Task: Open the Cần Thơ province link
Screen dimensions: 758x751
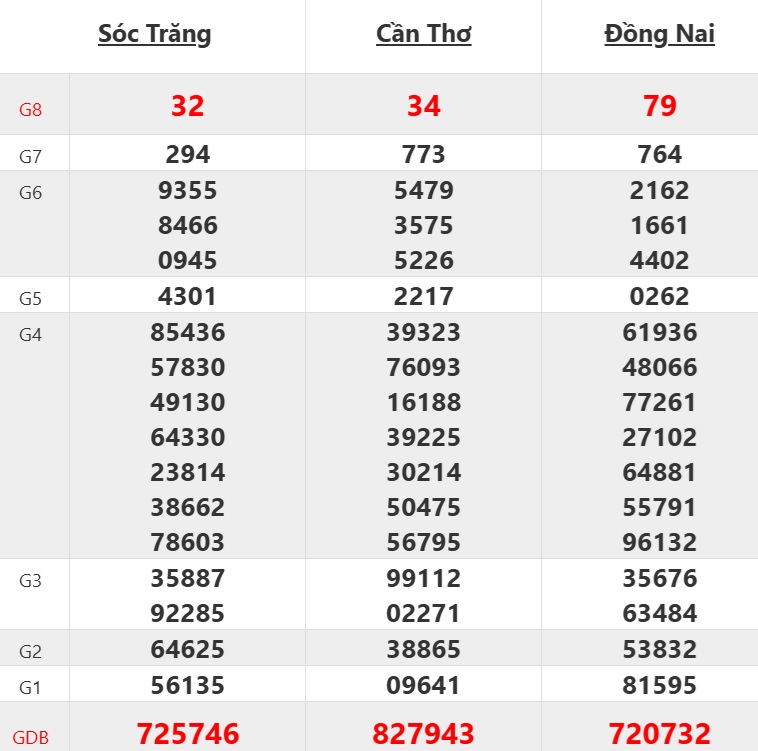Action: (x=424, y=34)
